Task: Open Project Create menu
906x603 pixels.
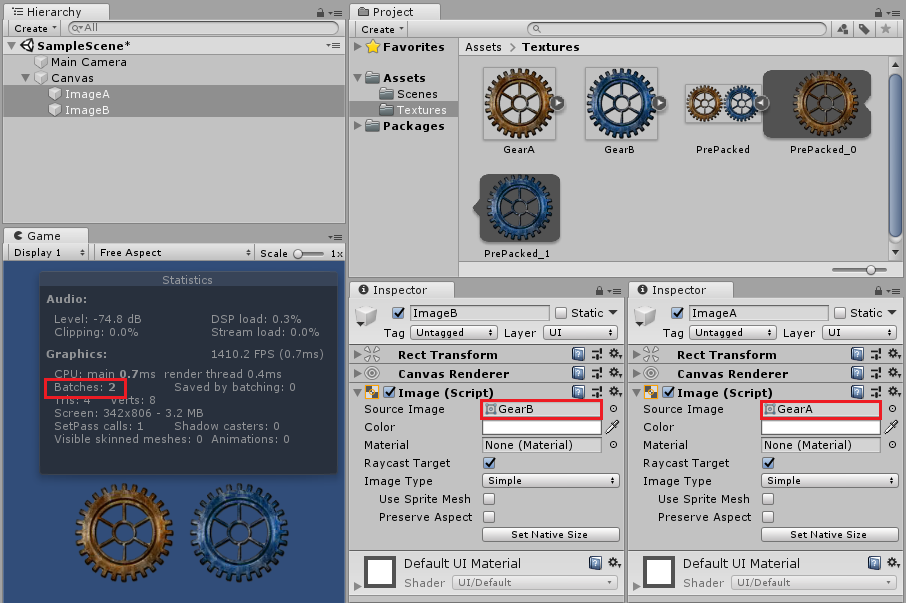Action: [382, 29]
